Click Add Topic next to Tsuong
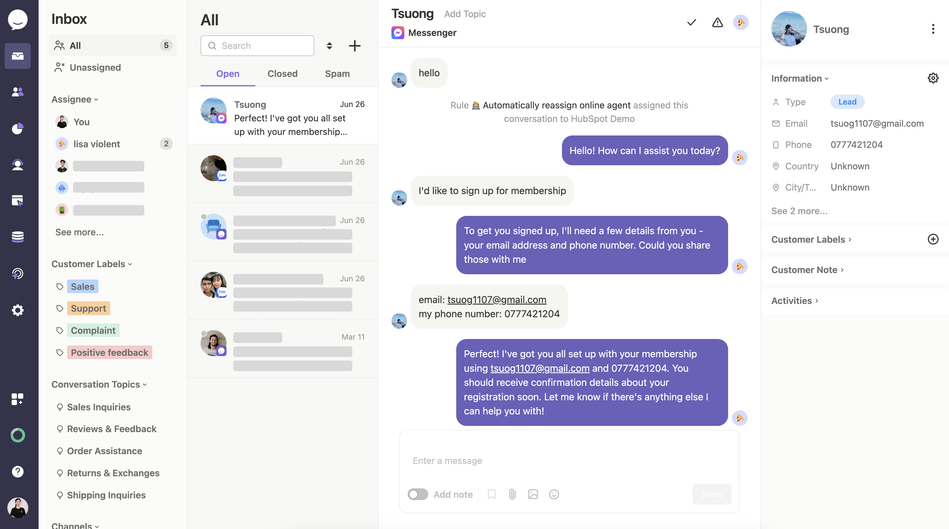Image resolution: width=949 pixels, height=529 pixels. click(465, 14)
